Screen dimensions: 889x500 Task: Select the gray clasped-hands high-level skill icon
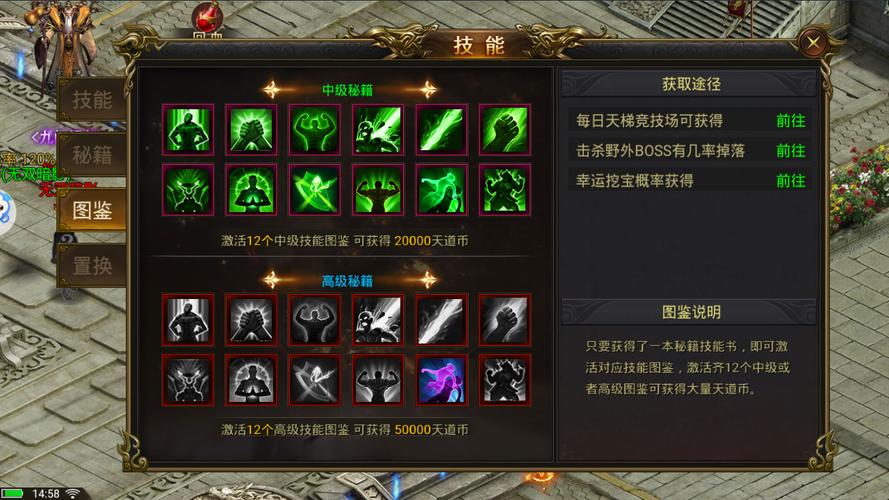point(251,320)
